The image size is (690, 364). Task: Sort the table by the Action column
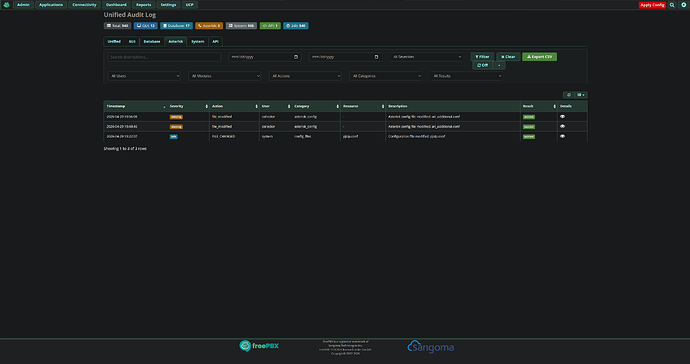234,106
